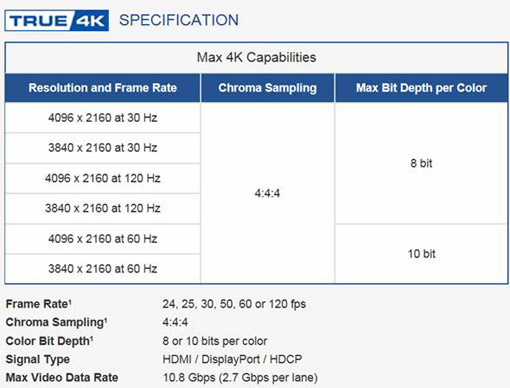Click the TRUE 4K logo
The image size is (510, 388).
tap(57, 21)
